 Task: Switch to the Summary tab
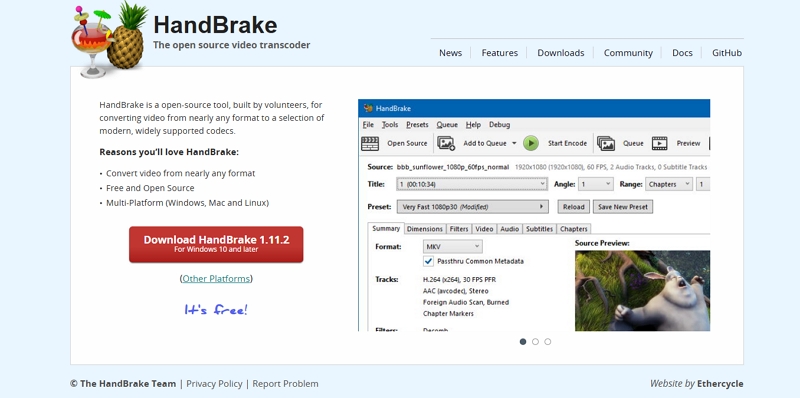pyautogui.click(x=386, y=229)
